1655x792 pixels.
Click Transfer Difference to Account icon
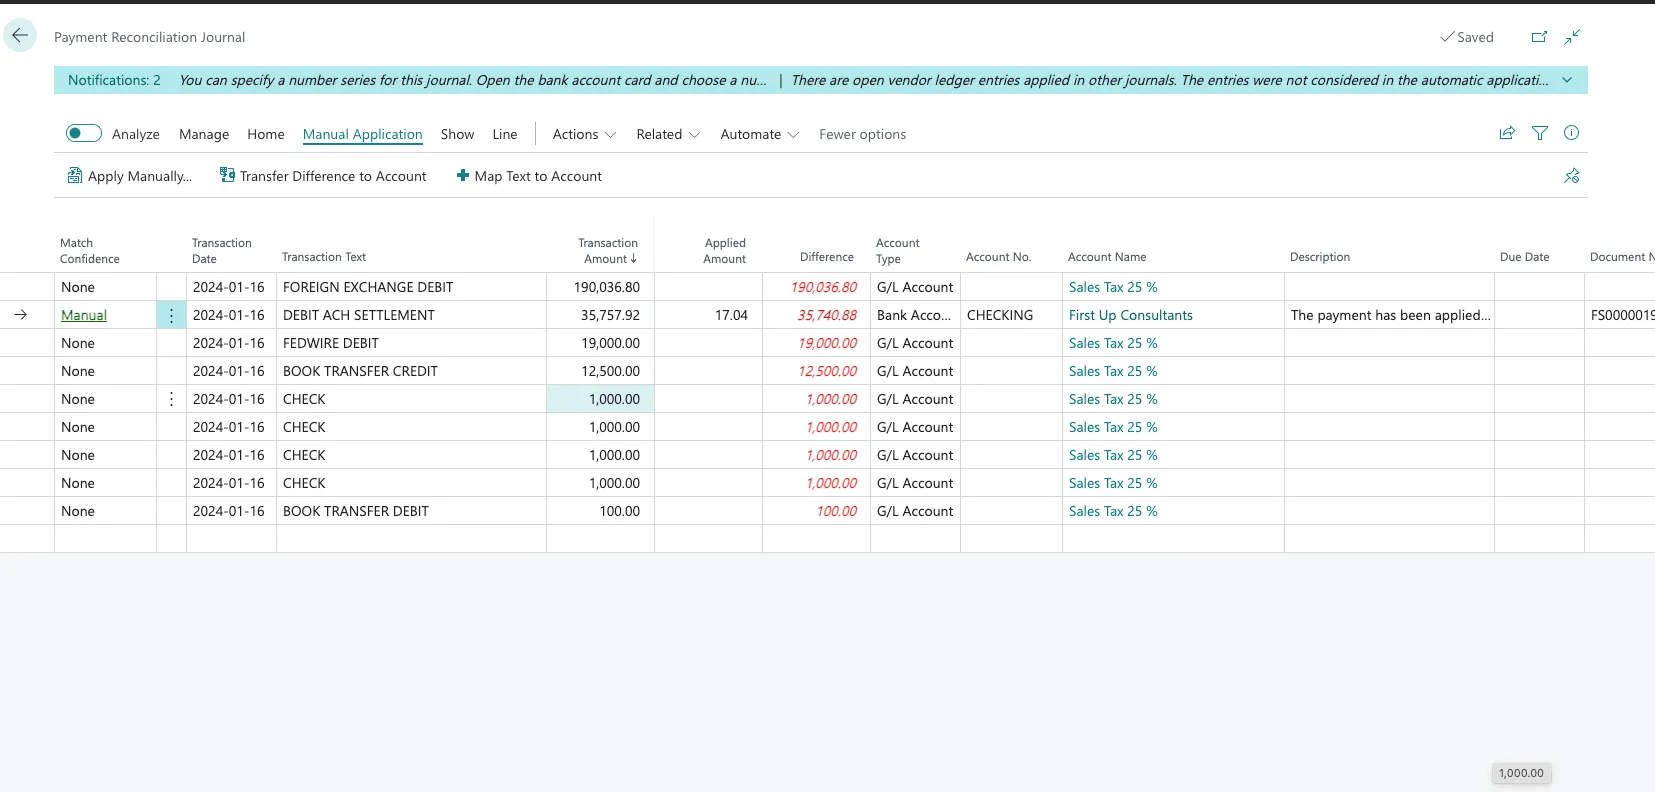pyautogui.click(x=227, y=175)
